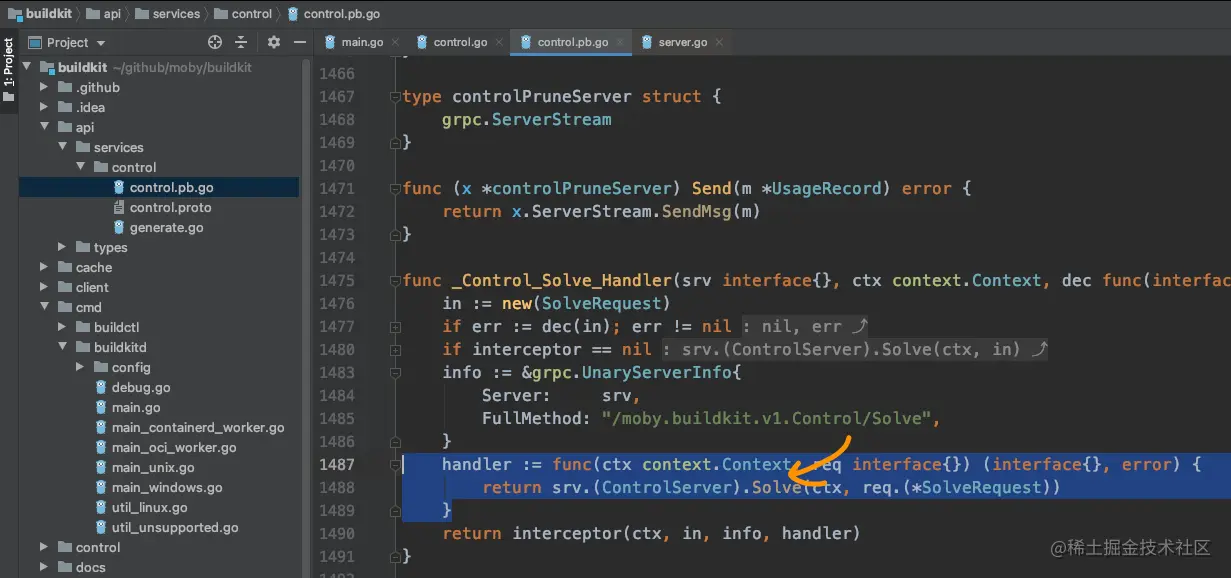
Task: Unfold the collapsed block at line 1480
Action: (395, 350)
